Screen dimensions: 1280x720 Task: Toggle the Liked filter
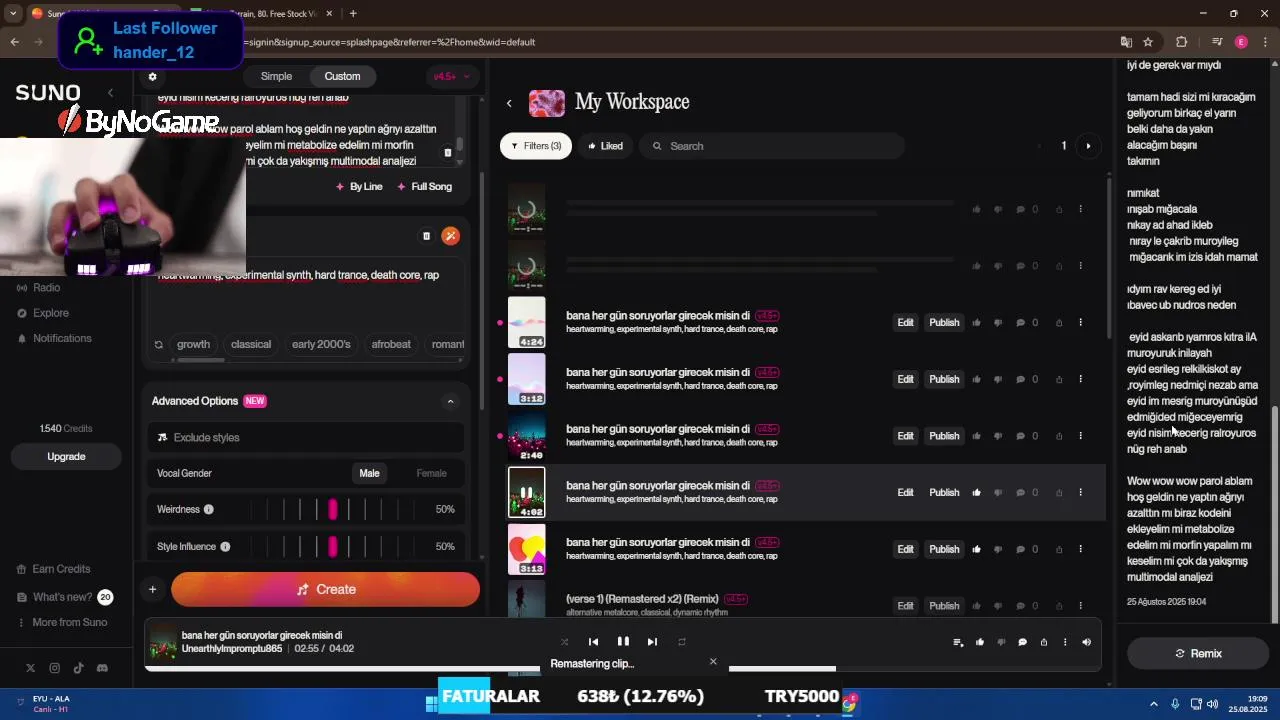(606, 146)
